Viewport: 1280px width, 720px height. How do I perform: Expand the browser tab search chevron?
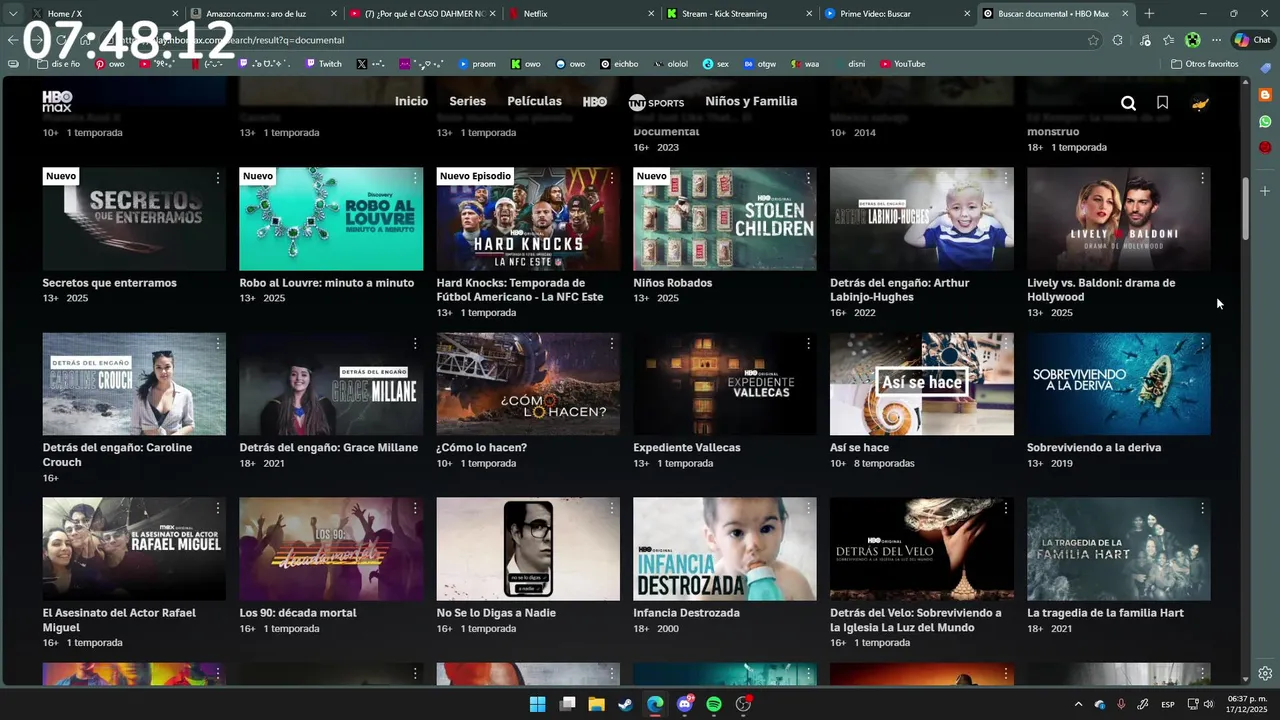13,14
